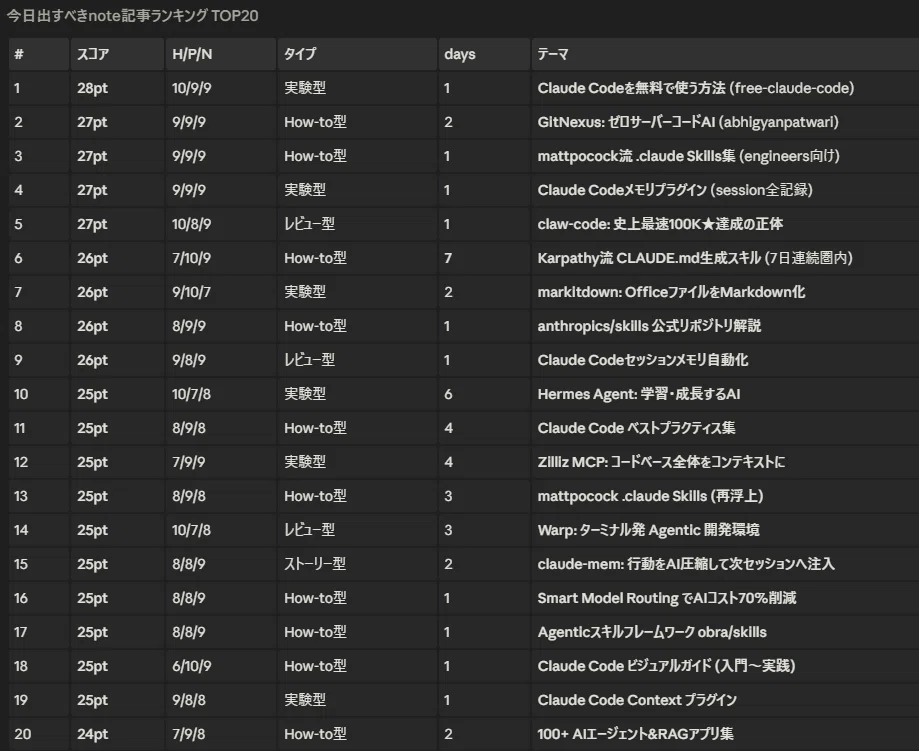Click the 9/10/7 H/P/N cell
The height and width of the screenshot is (751, 919).
click(220, 293)
